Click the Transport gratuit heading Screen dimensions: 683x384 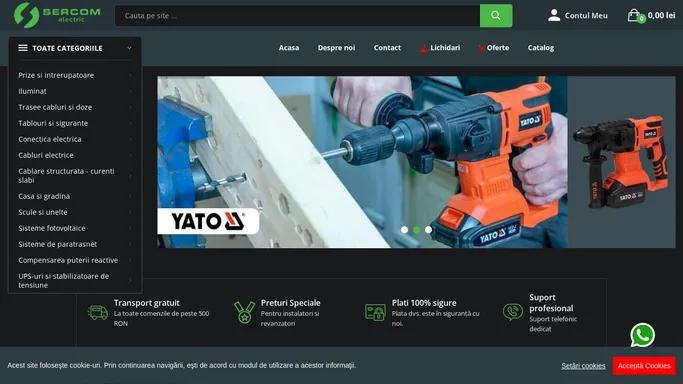(147, 303)
